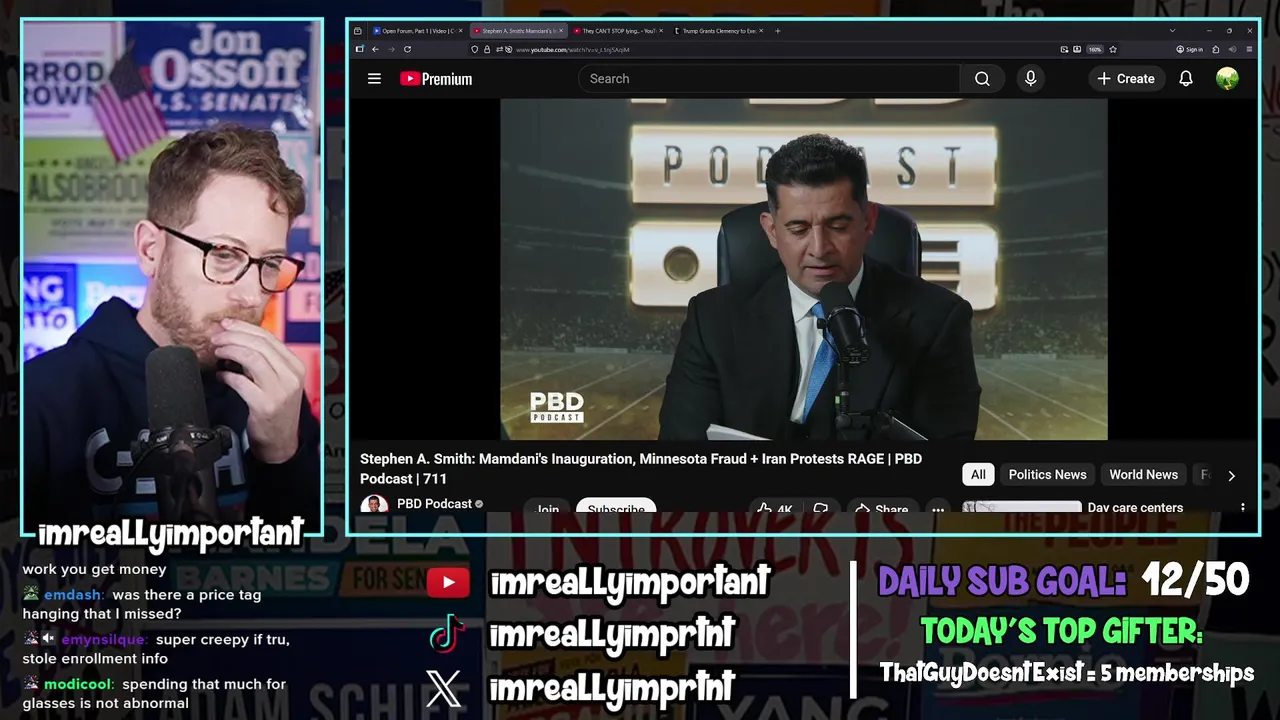Open the browser extensions puzzle icon

pyautogui.click(x=1215, y=49)
